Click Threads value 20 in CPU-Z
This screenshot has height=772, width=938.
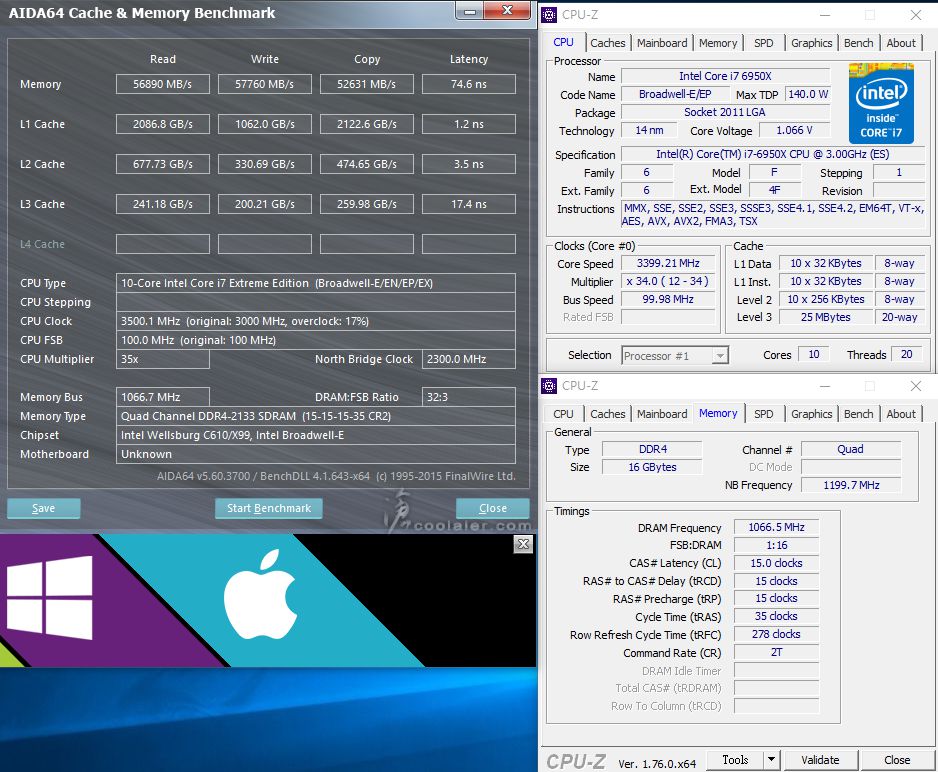(907, 354)
